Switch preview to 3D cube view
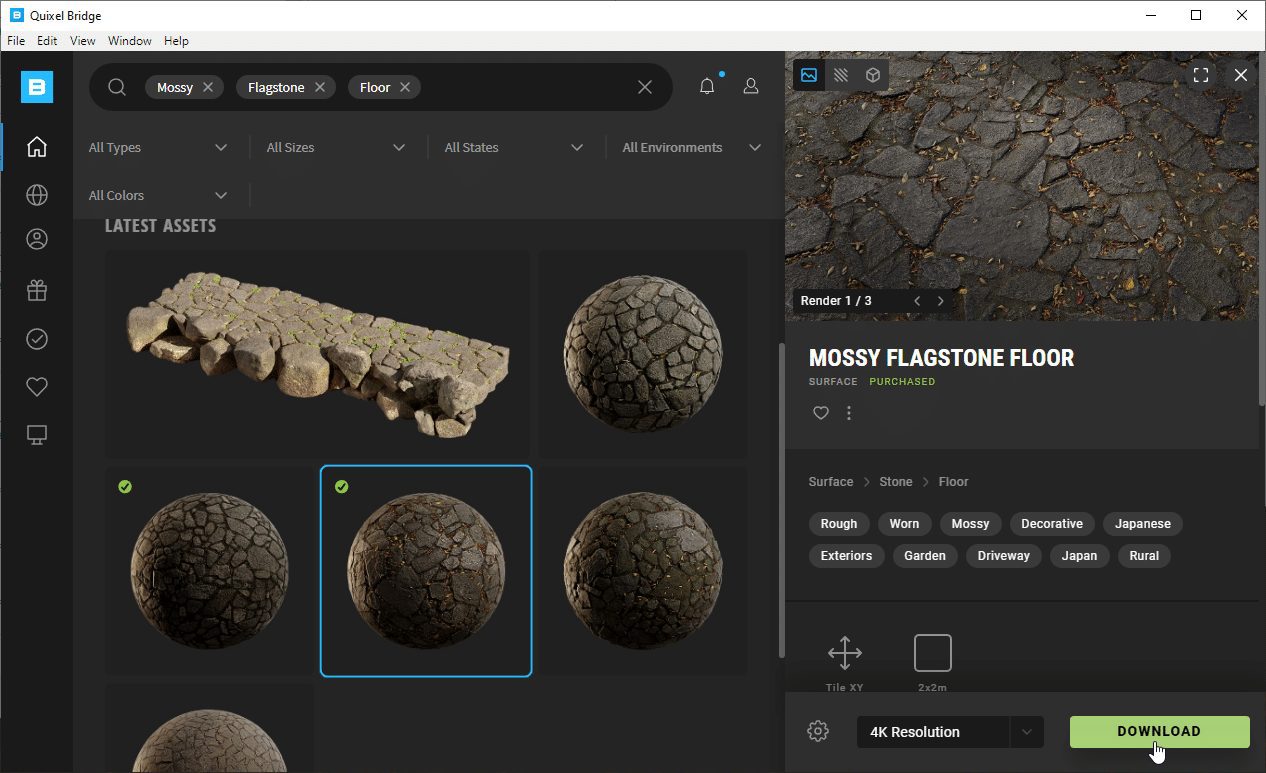The image size is (1266, 773). click(873, 75)
